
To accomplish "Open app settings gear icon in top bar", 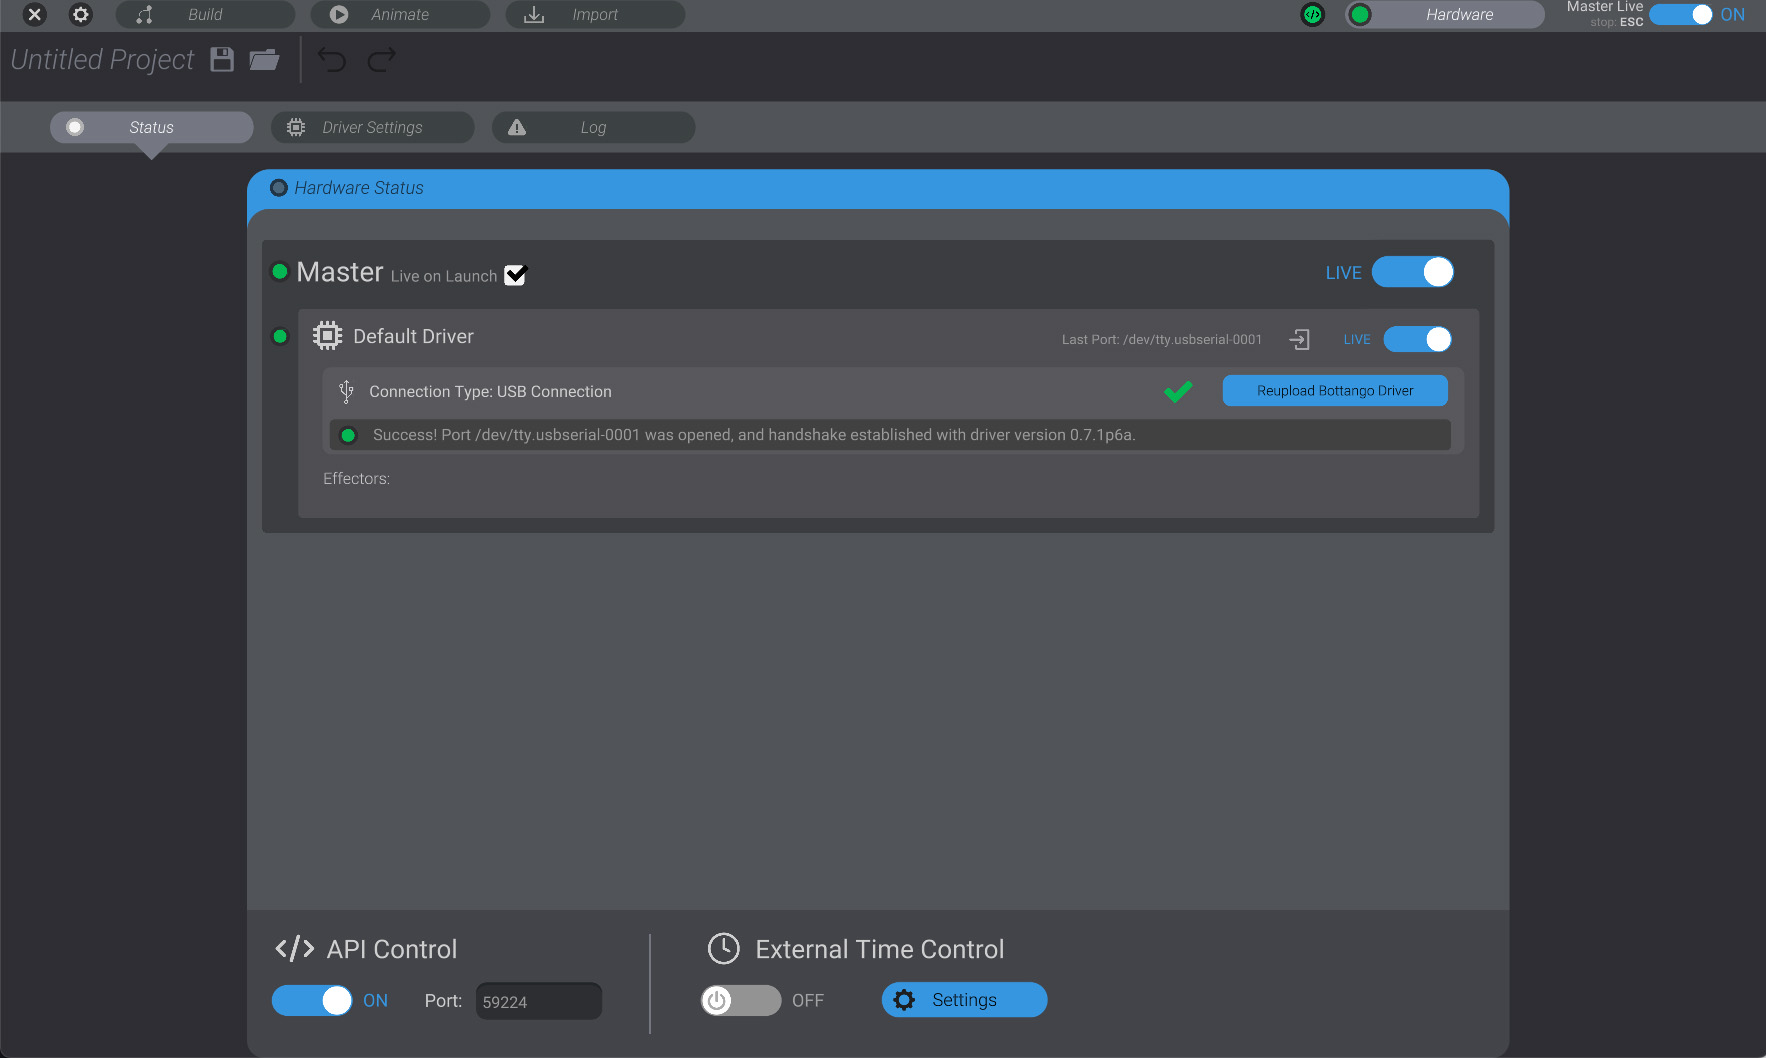I will coord(81,14).
